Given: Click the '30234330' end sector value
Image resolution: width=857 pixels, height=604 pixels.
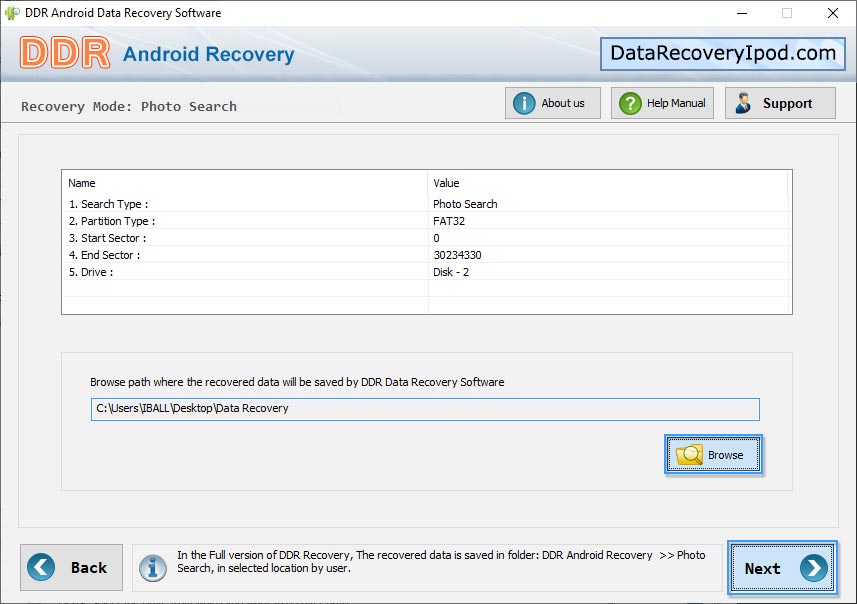Looking at the screenshot, I should 457,255.
